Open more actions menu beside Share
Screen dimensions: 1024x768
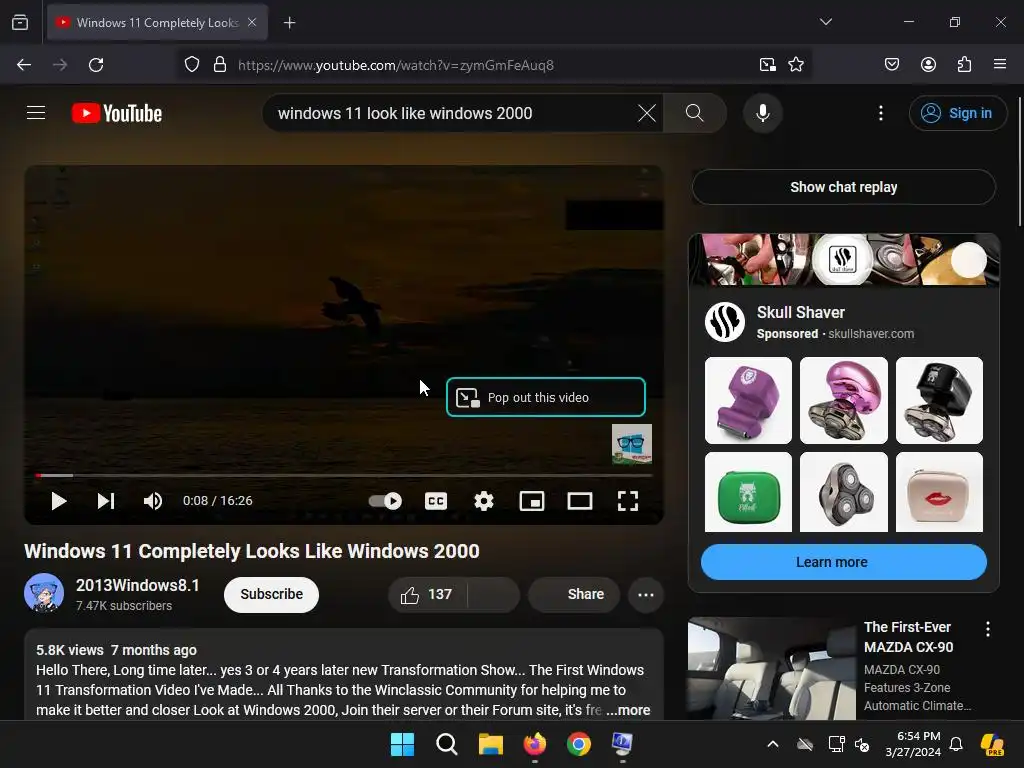tap(646, 595)
